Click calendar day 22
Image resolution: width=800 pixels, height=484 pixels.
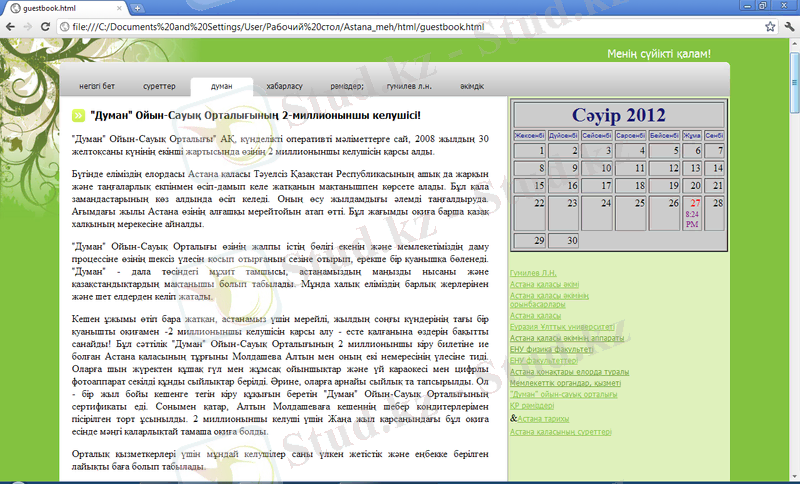[530, 213]
